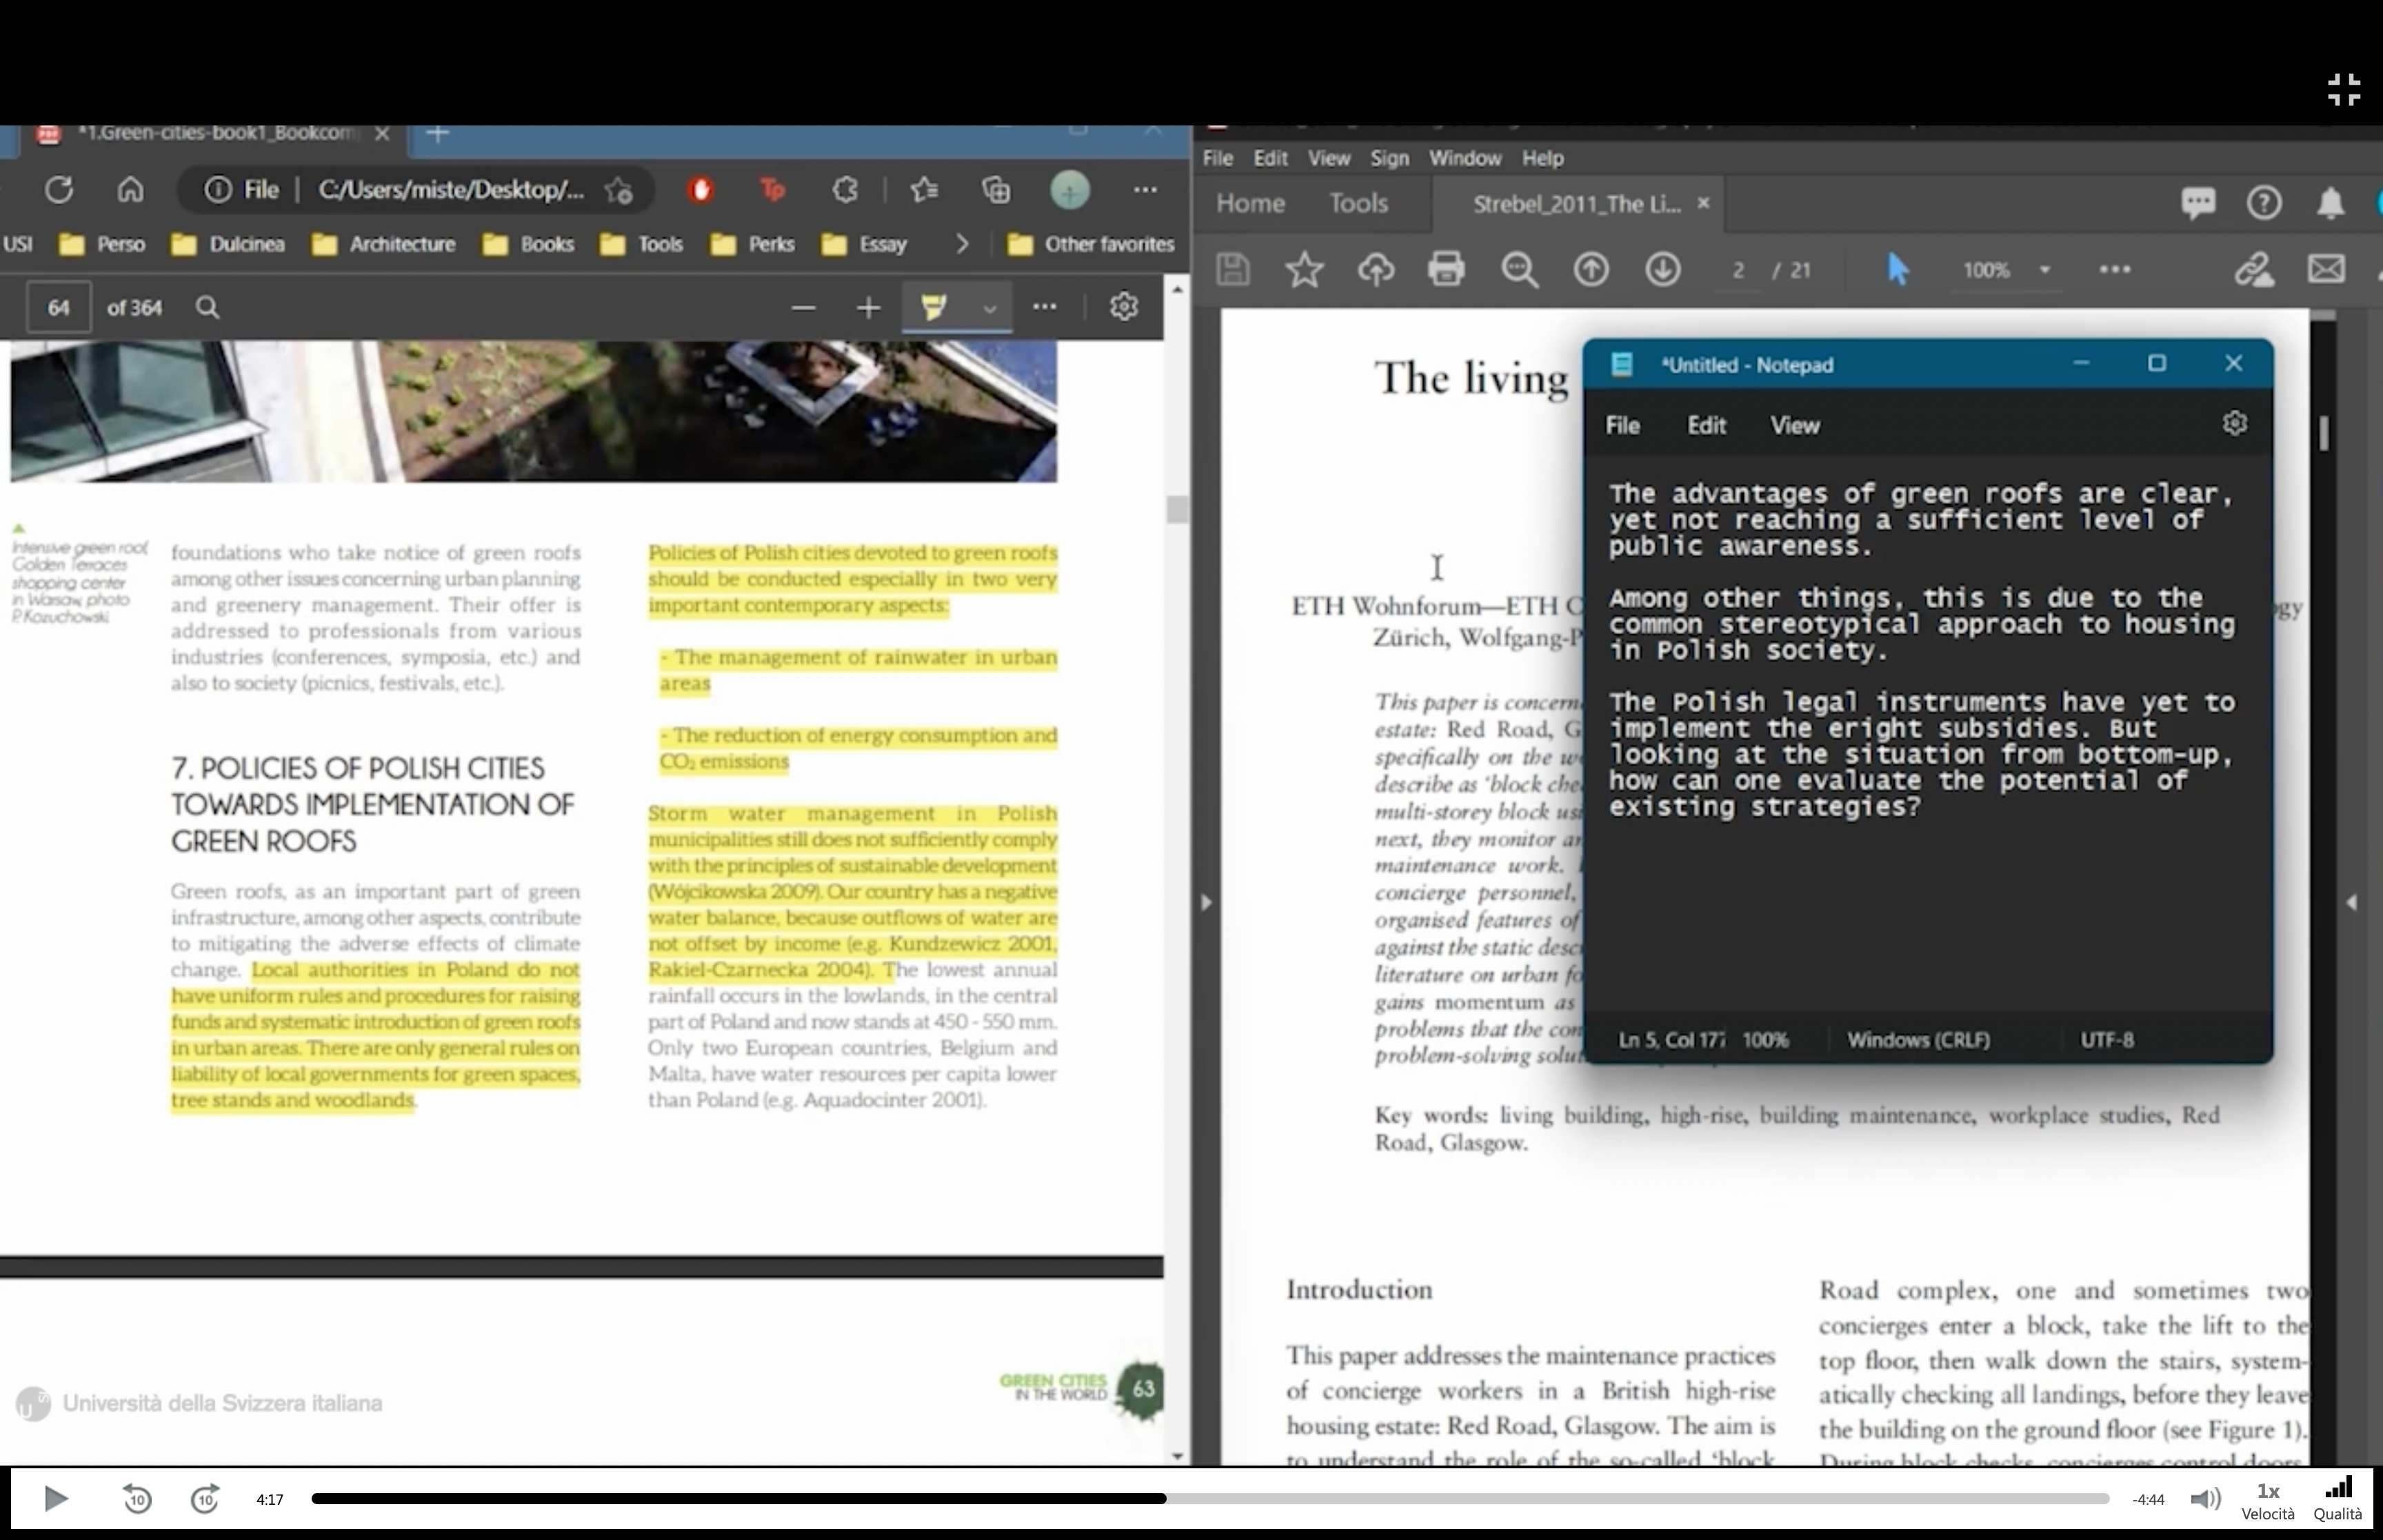Screen dimensions: 2383x1540
Task: Click the bookmark star icon in Acrobat
Action: pos(1304,269)
